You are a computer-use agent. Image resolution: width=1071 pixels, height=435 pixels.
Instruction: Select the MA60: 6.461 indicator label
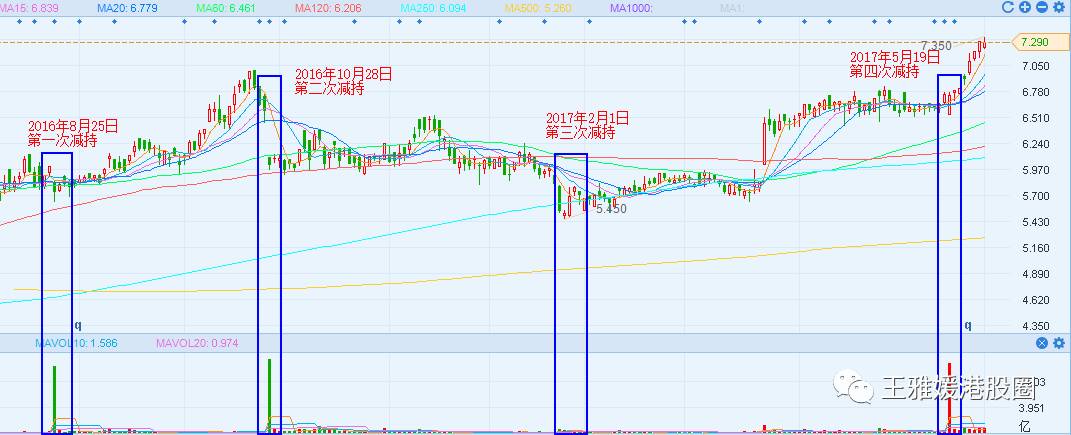pos(224,8)
